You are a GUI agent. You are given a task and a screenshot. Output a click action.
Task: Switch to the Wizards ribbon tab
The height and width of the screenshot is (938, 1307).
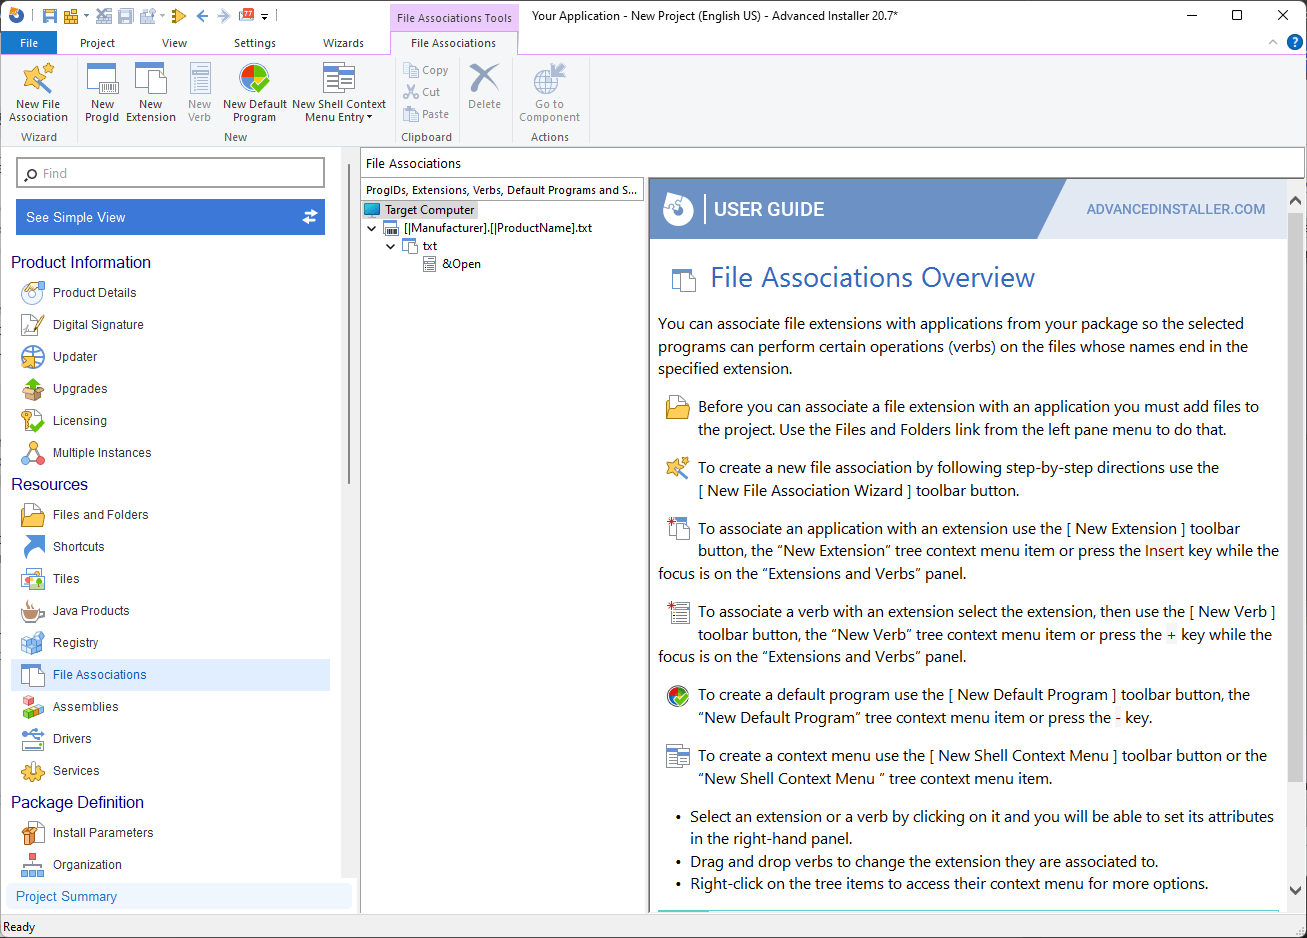[x=343, y=43]
